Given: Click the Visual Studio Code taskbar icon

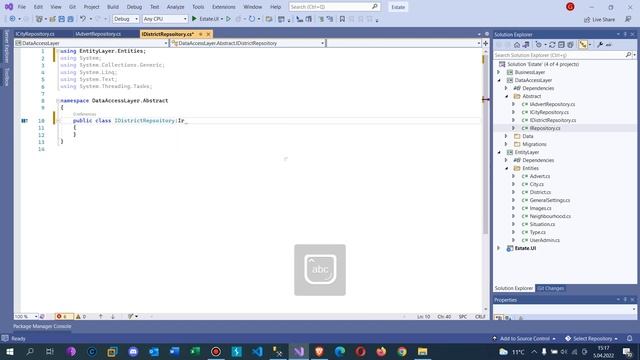Looking at the screenshot, I should point(257,351).
